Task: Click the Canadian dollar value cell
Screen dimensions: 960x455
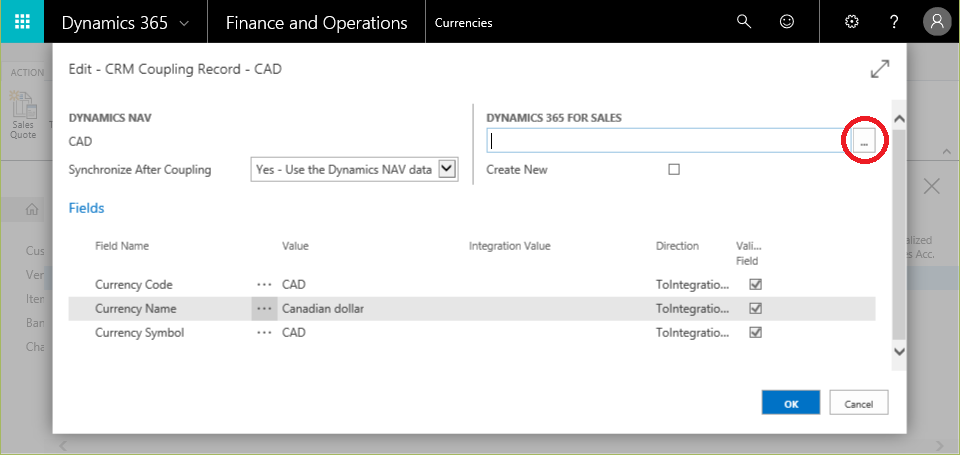Action: 323,309
